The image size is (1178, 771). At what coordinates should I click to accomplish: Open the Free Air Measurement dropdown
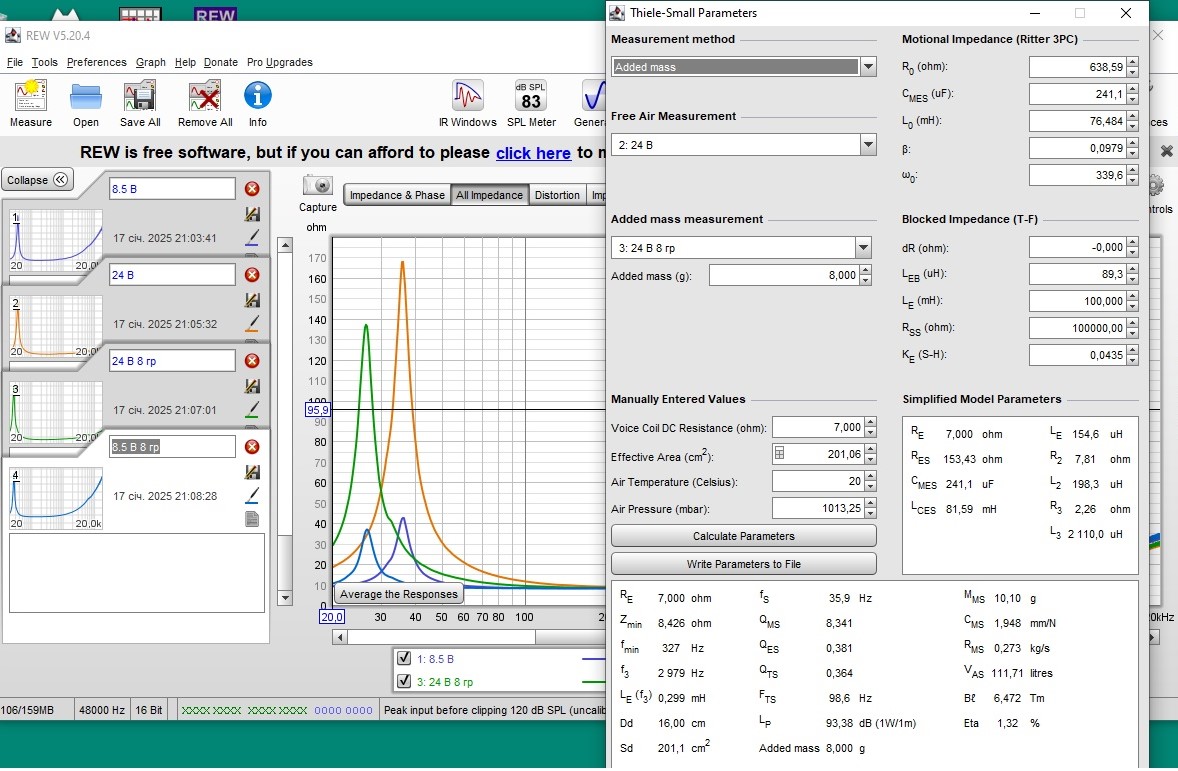pos(868,145)
